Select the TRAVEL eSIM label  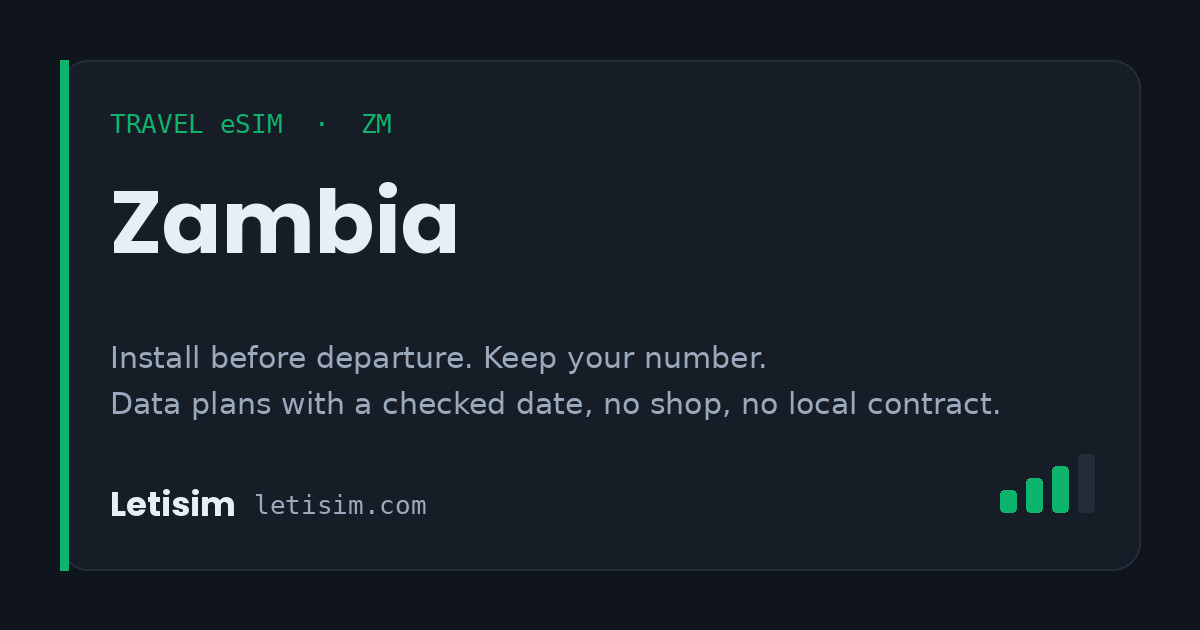(x=196, y=125)
